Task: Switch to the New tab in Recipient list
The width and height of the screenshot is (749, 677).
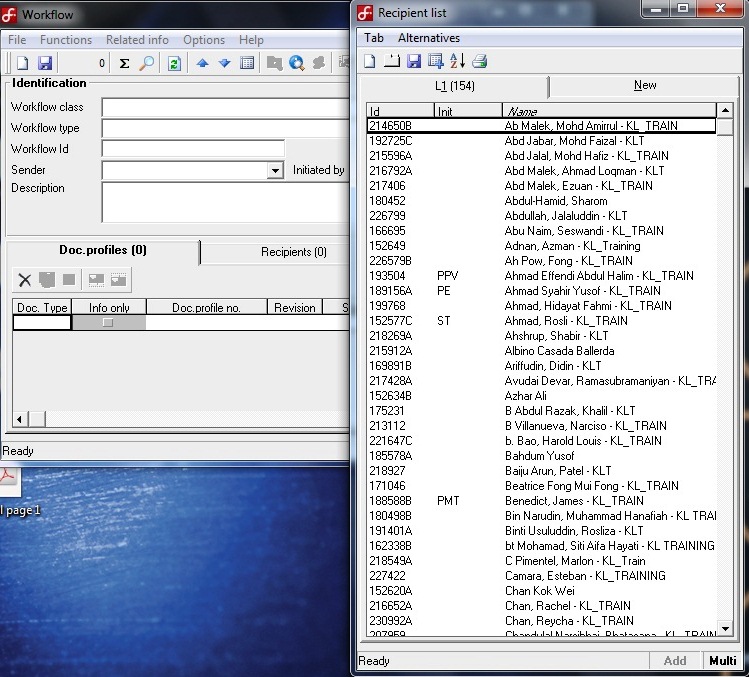Action: click(x=645, y=86)
